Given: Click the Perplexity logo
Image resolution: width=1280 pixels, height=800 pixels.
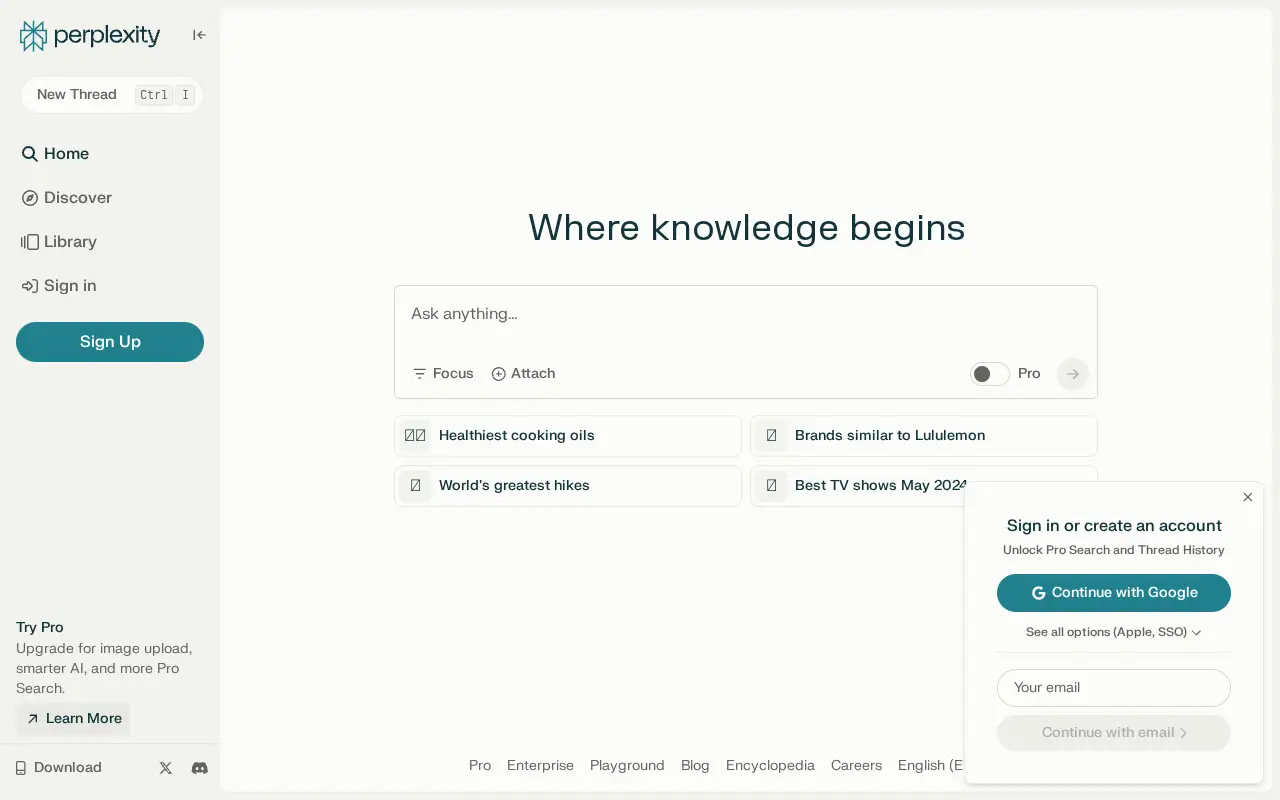Looking at the screenshot, I should click(x=90, y=36).
